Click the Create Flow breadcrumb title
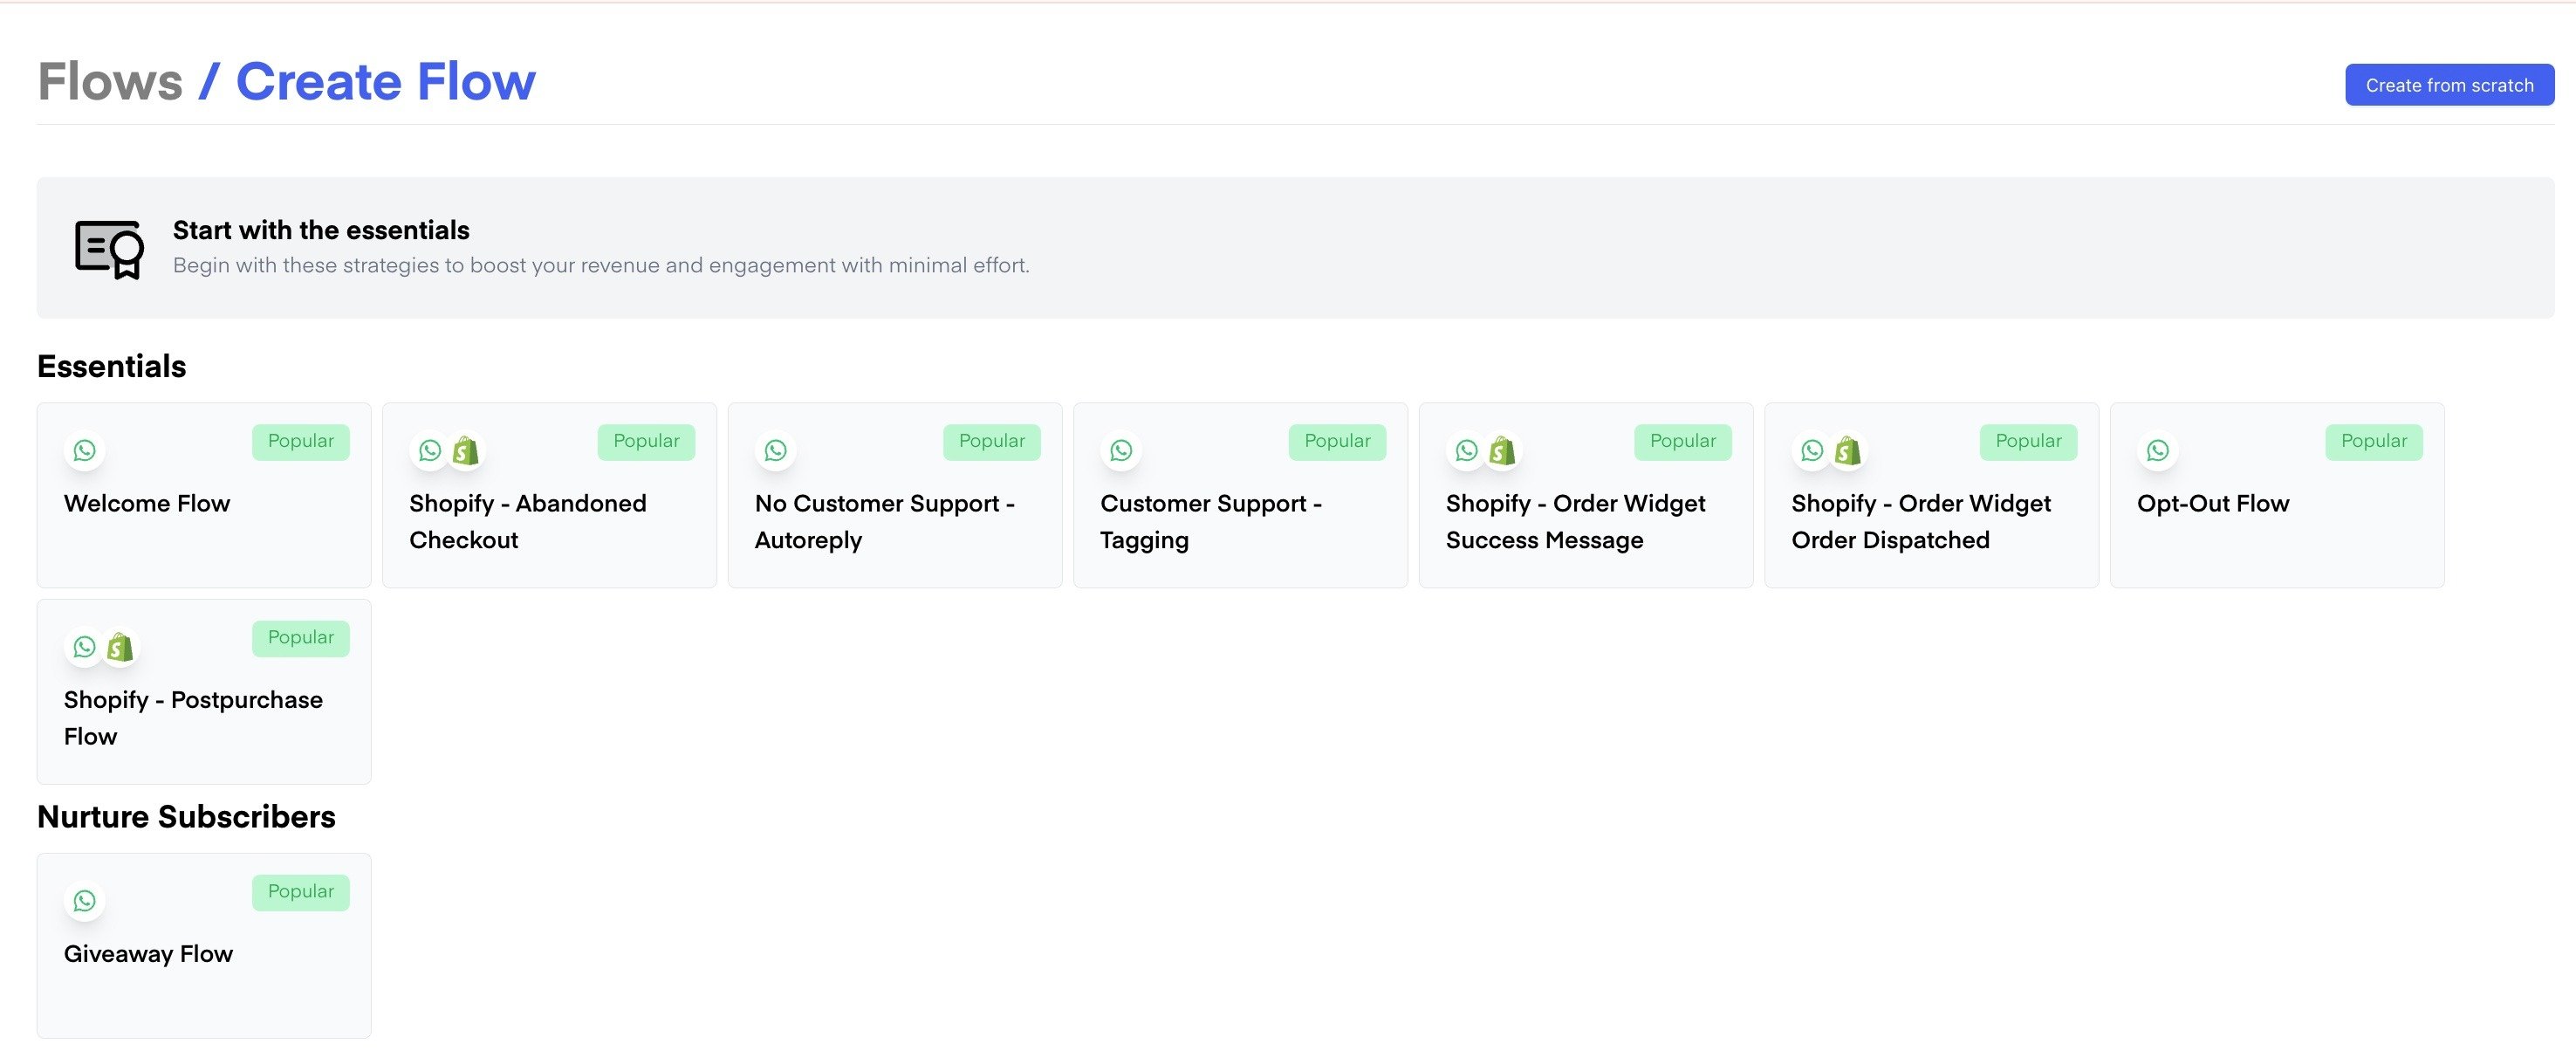2576x1051 pixels. pos(385,81)
